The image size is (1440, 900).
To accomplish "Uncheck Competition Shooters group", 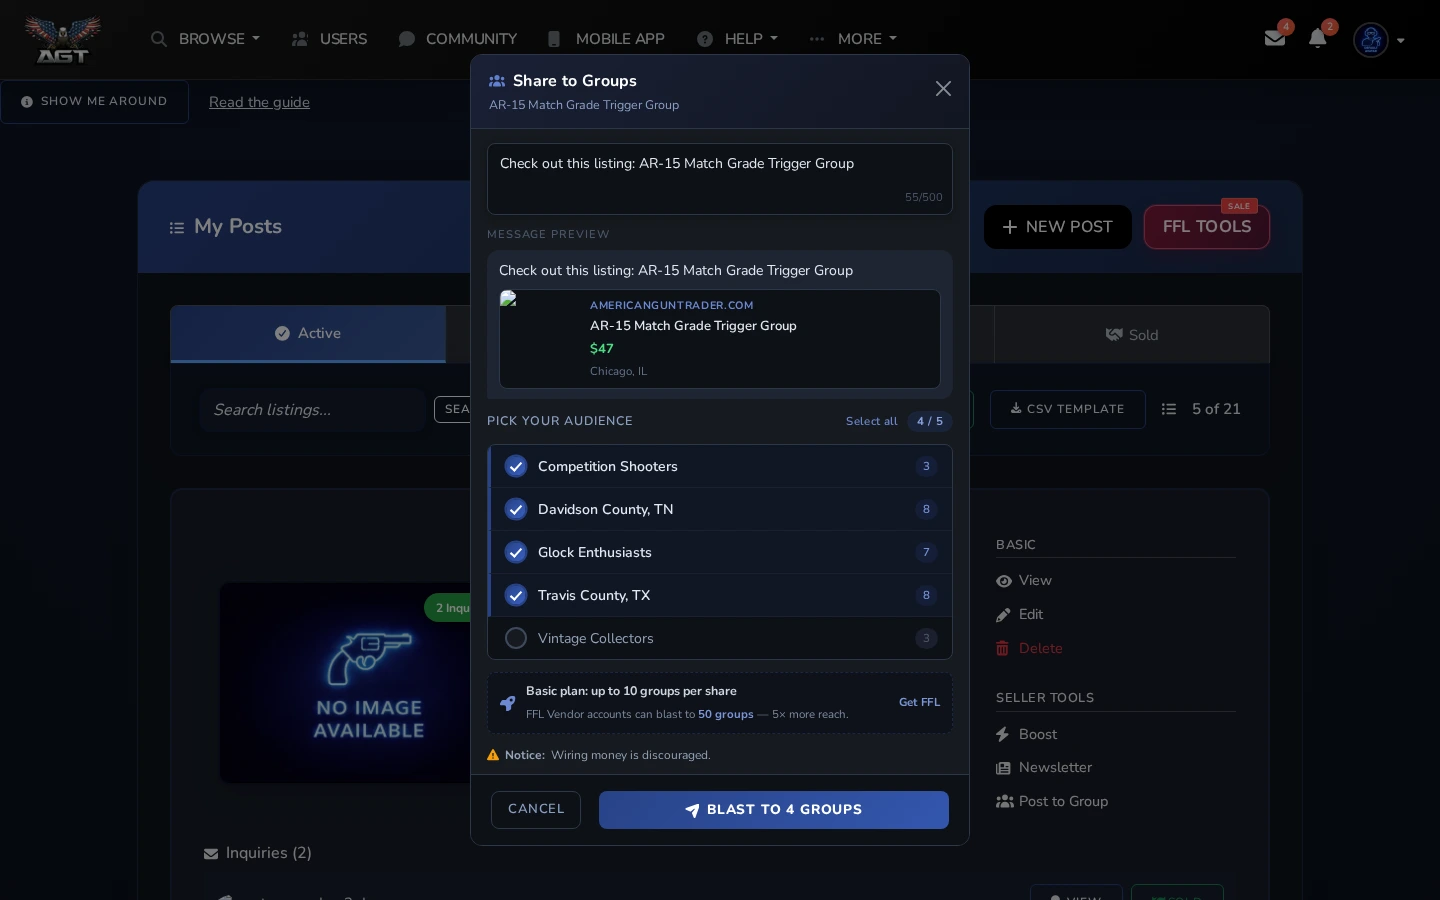I will [x=516, y=466].
